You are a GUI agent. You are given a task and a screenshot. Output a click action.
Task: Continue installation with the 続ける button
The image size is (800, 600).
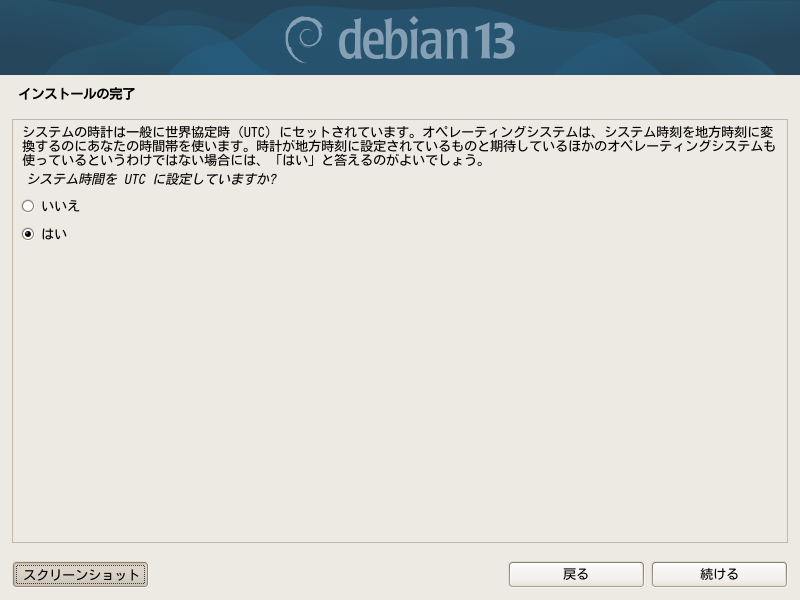[719, 574]
